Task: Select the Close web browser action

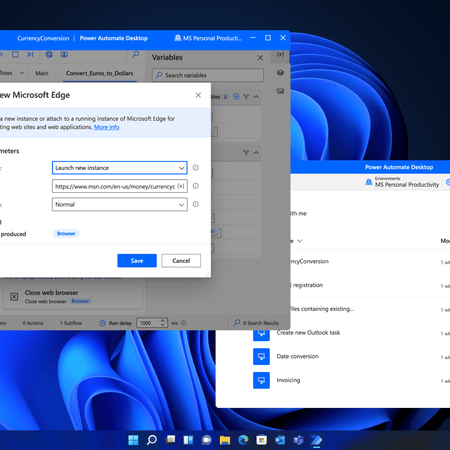Action: point(73,297)
